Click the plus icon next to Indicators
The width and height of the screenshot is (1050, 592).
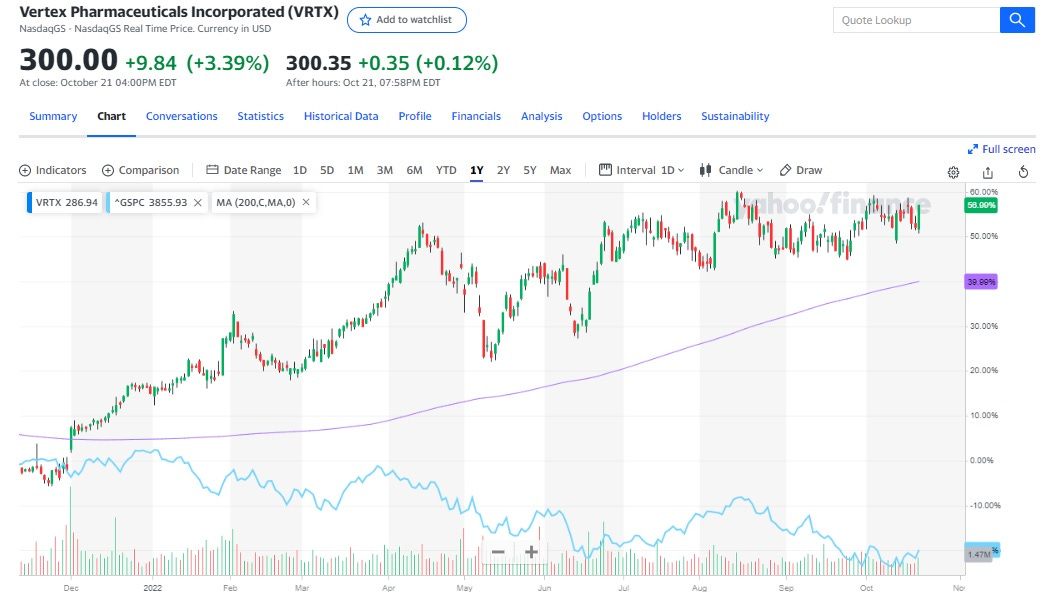[25, 170]
